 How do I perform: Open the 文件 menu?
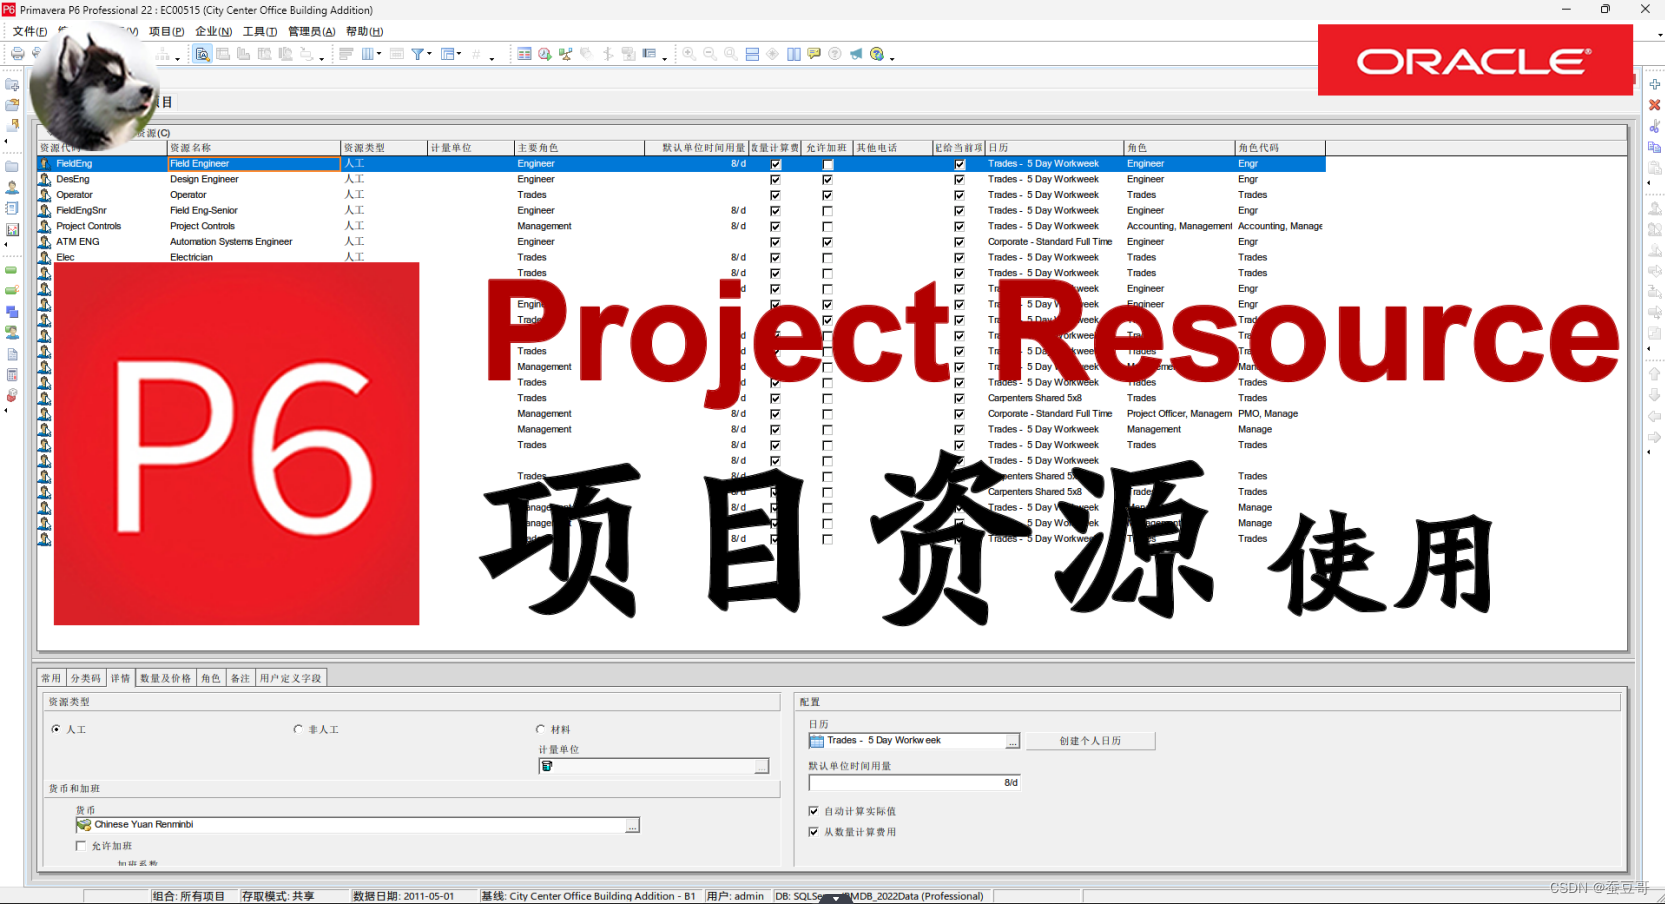pyautogui.click(x=30, y=32)
